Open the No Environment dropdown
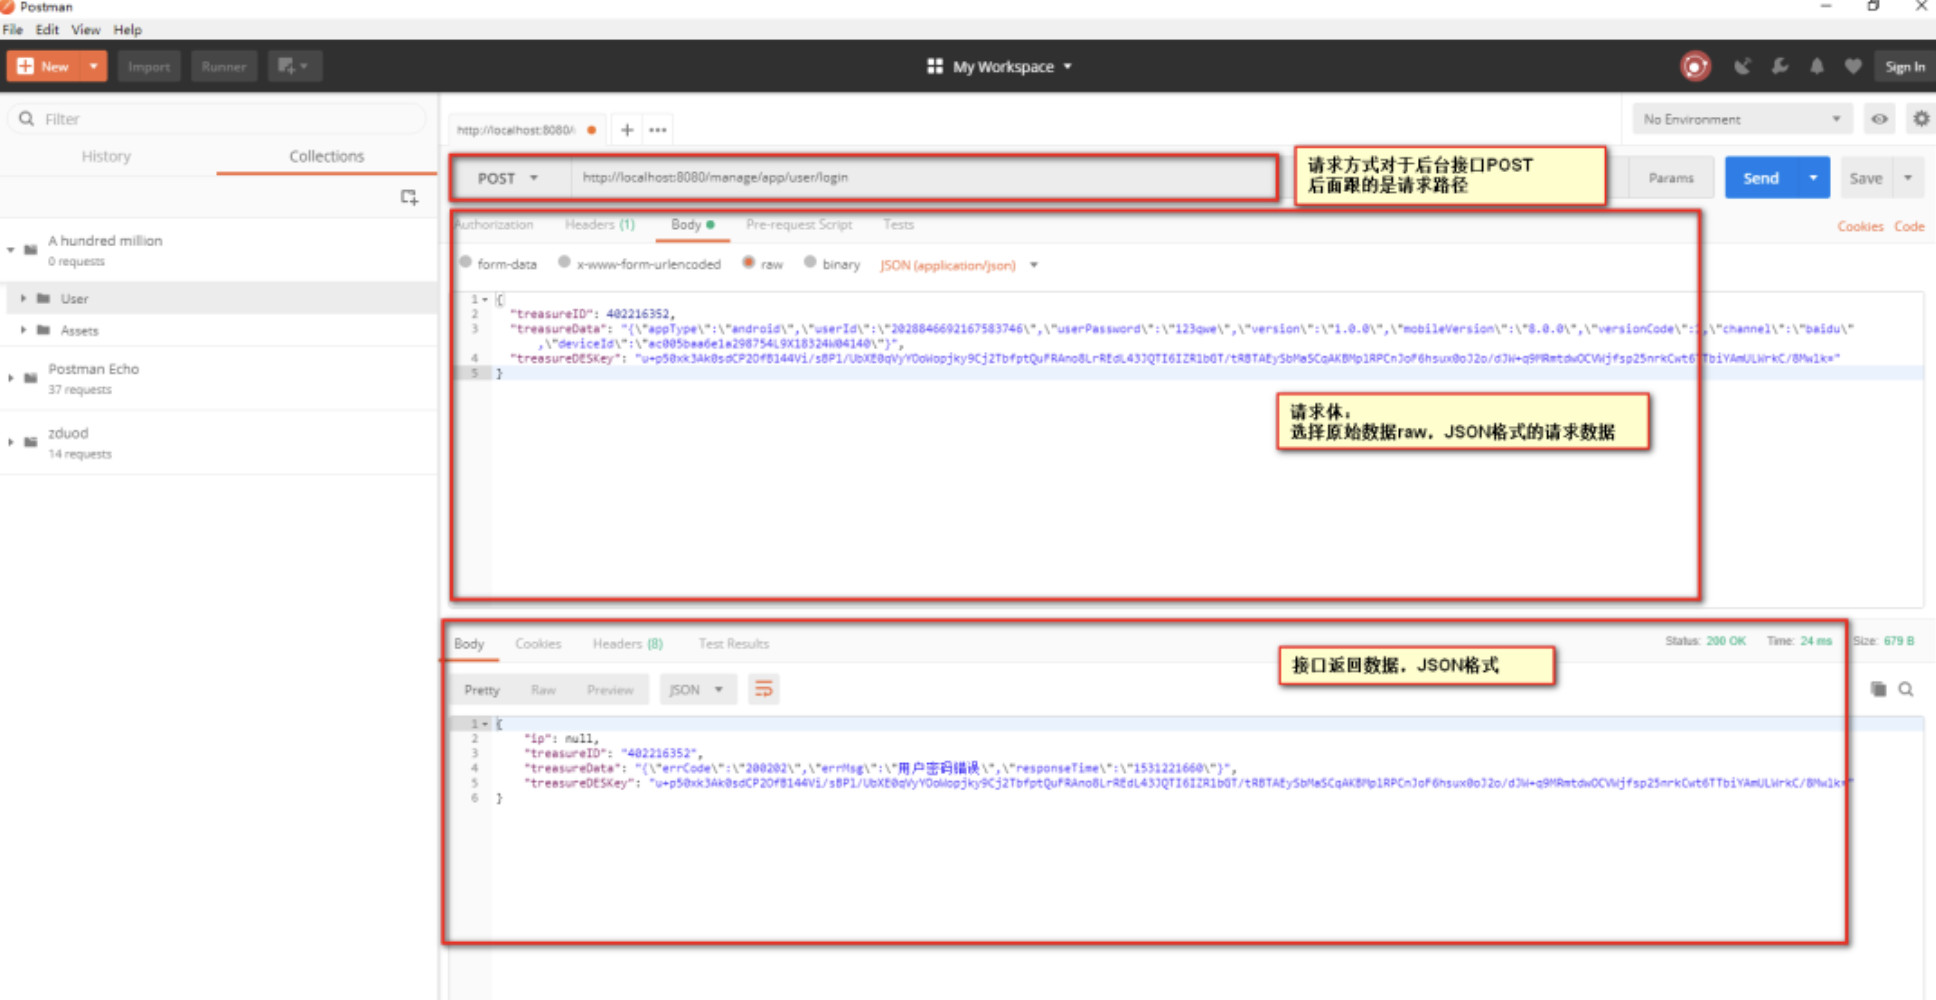 pyautogui.click(x=1743, y=119)
